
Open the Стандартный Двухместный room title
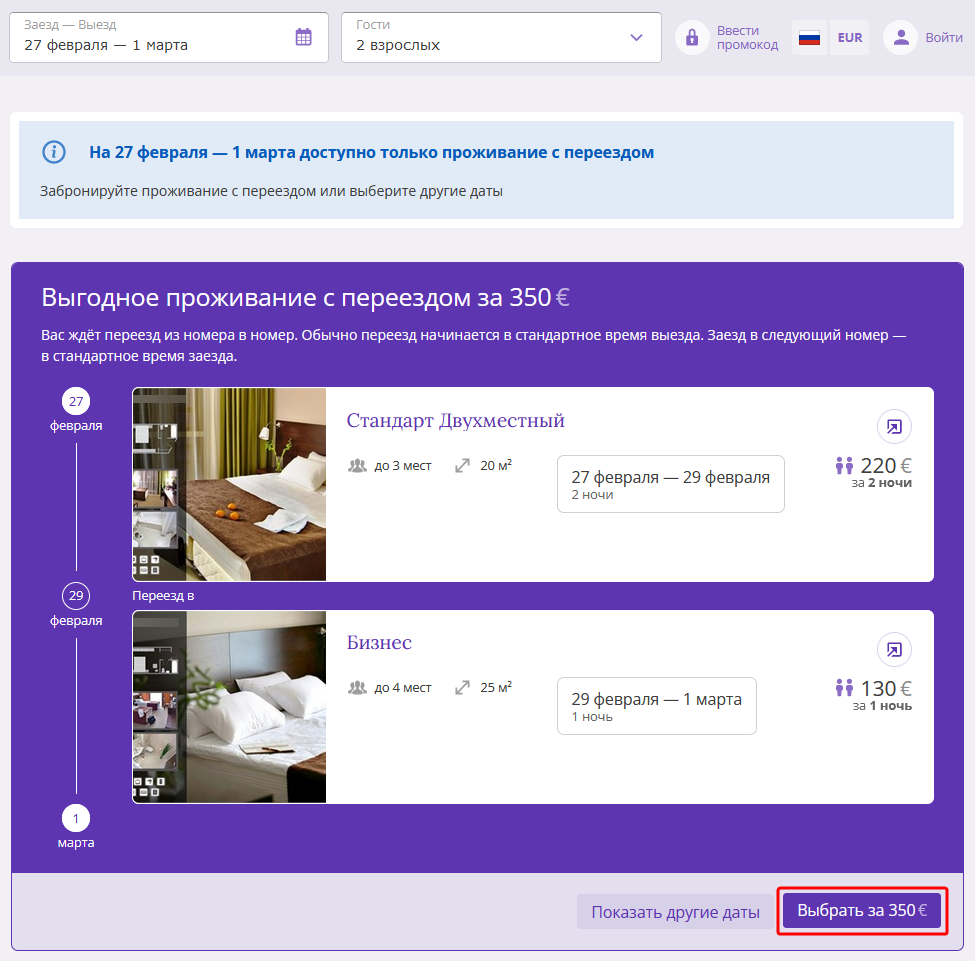pos(455,420)
